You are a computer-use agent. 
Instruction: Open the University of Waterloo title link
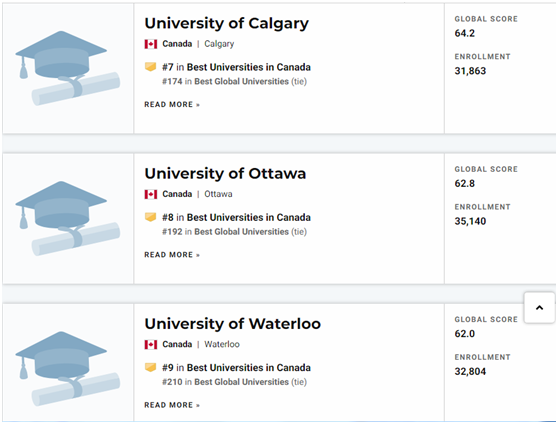coord(233,324)
